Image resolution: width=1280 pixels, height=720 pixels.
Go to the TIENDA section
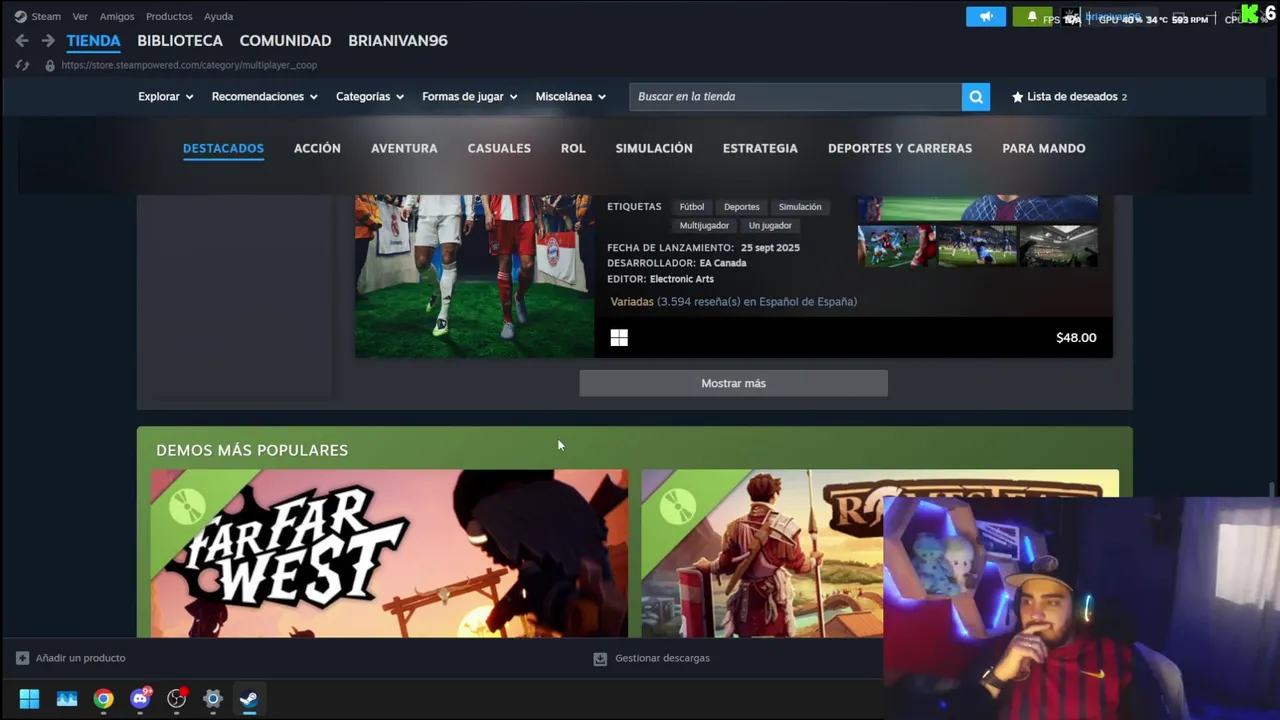(x=93, y=41)
